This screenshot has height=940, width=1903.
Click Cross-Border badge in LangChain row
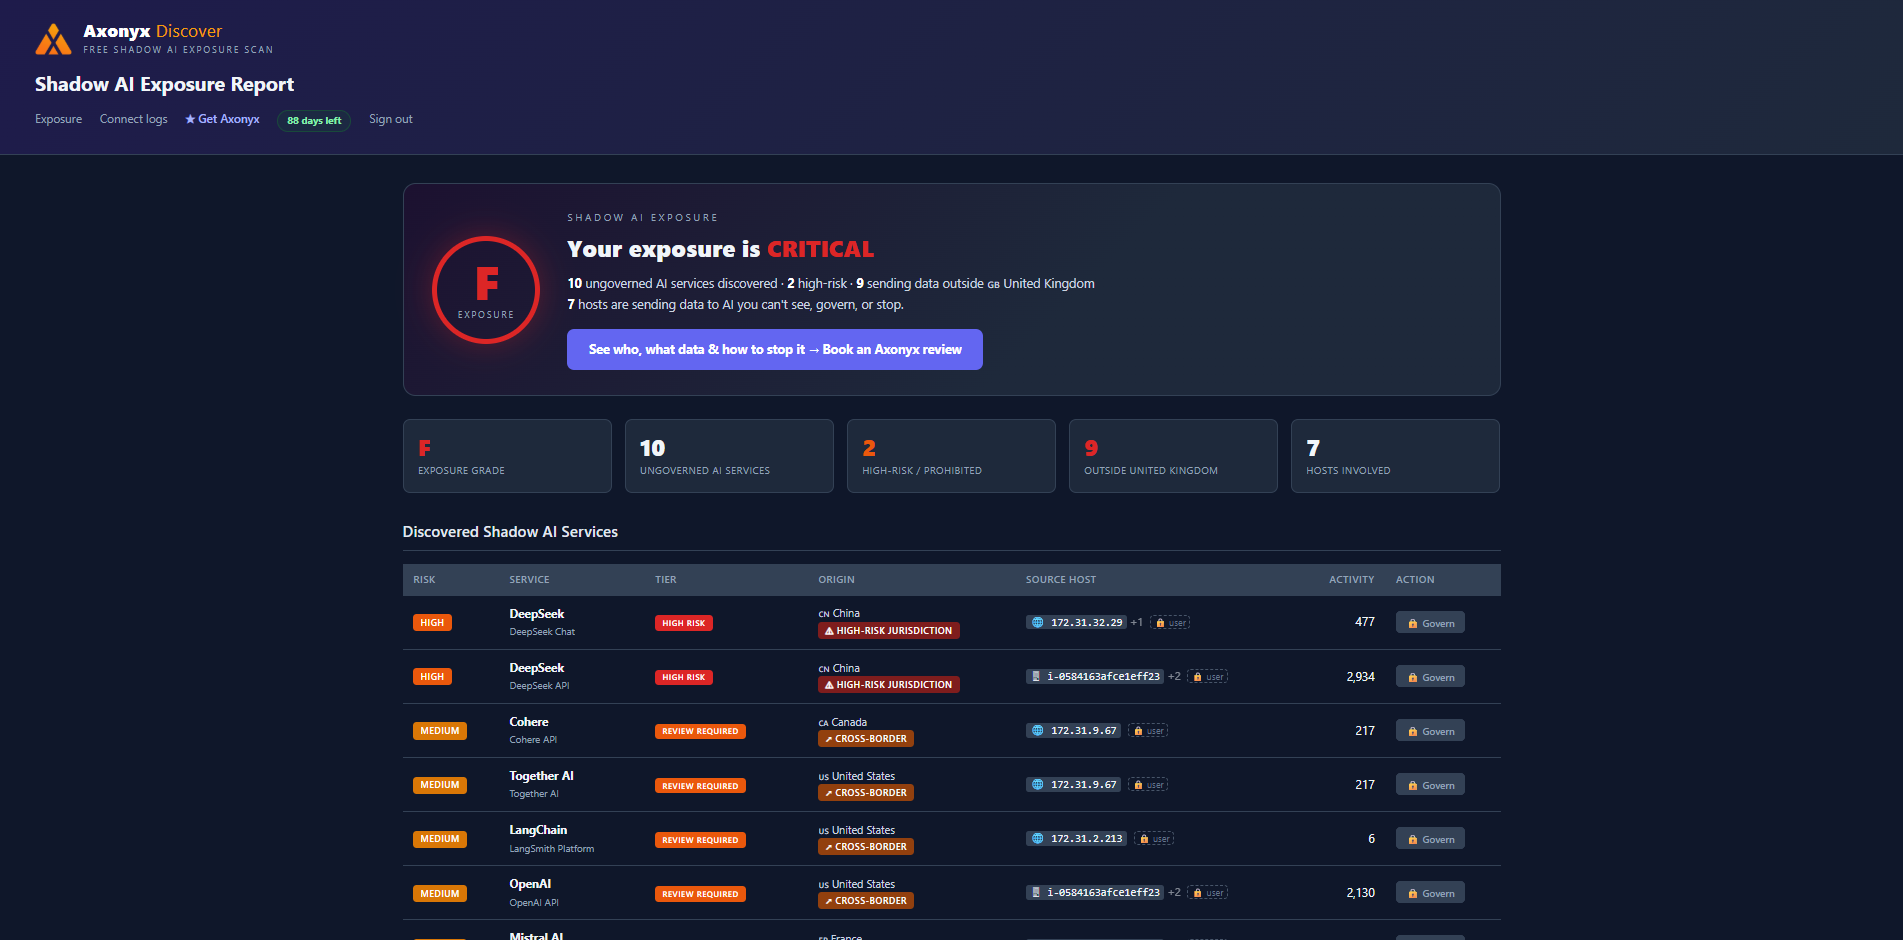click(866, 846)
